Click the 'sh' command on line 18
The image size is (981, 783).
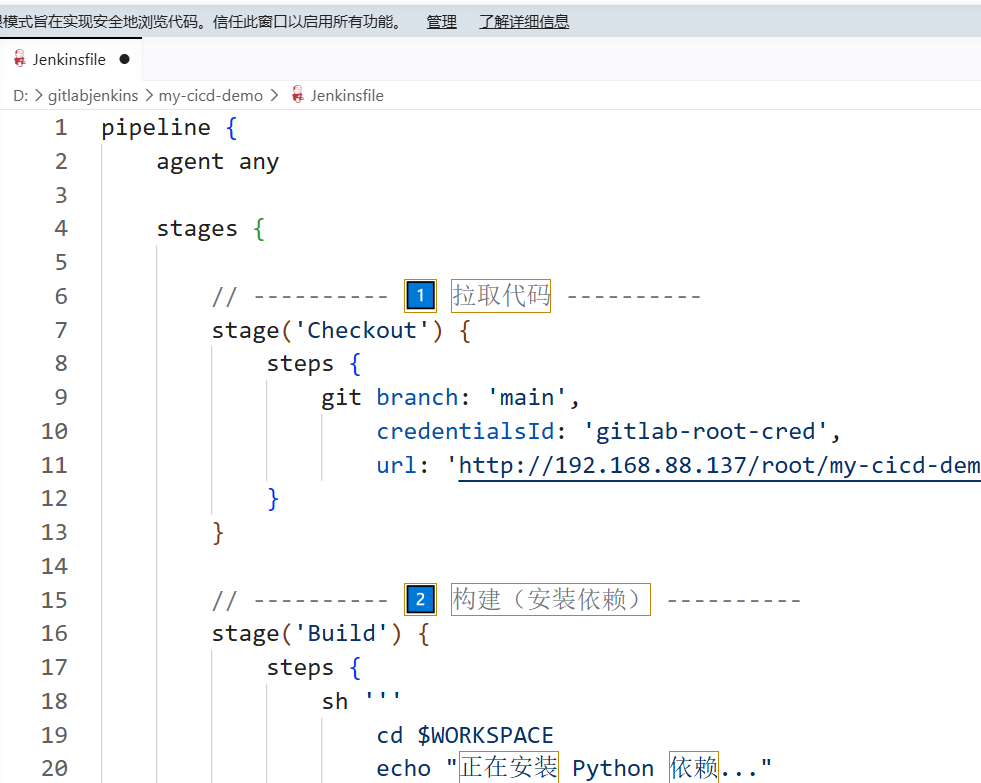pos(335,702)
